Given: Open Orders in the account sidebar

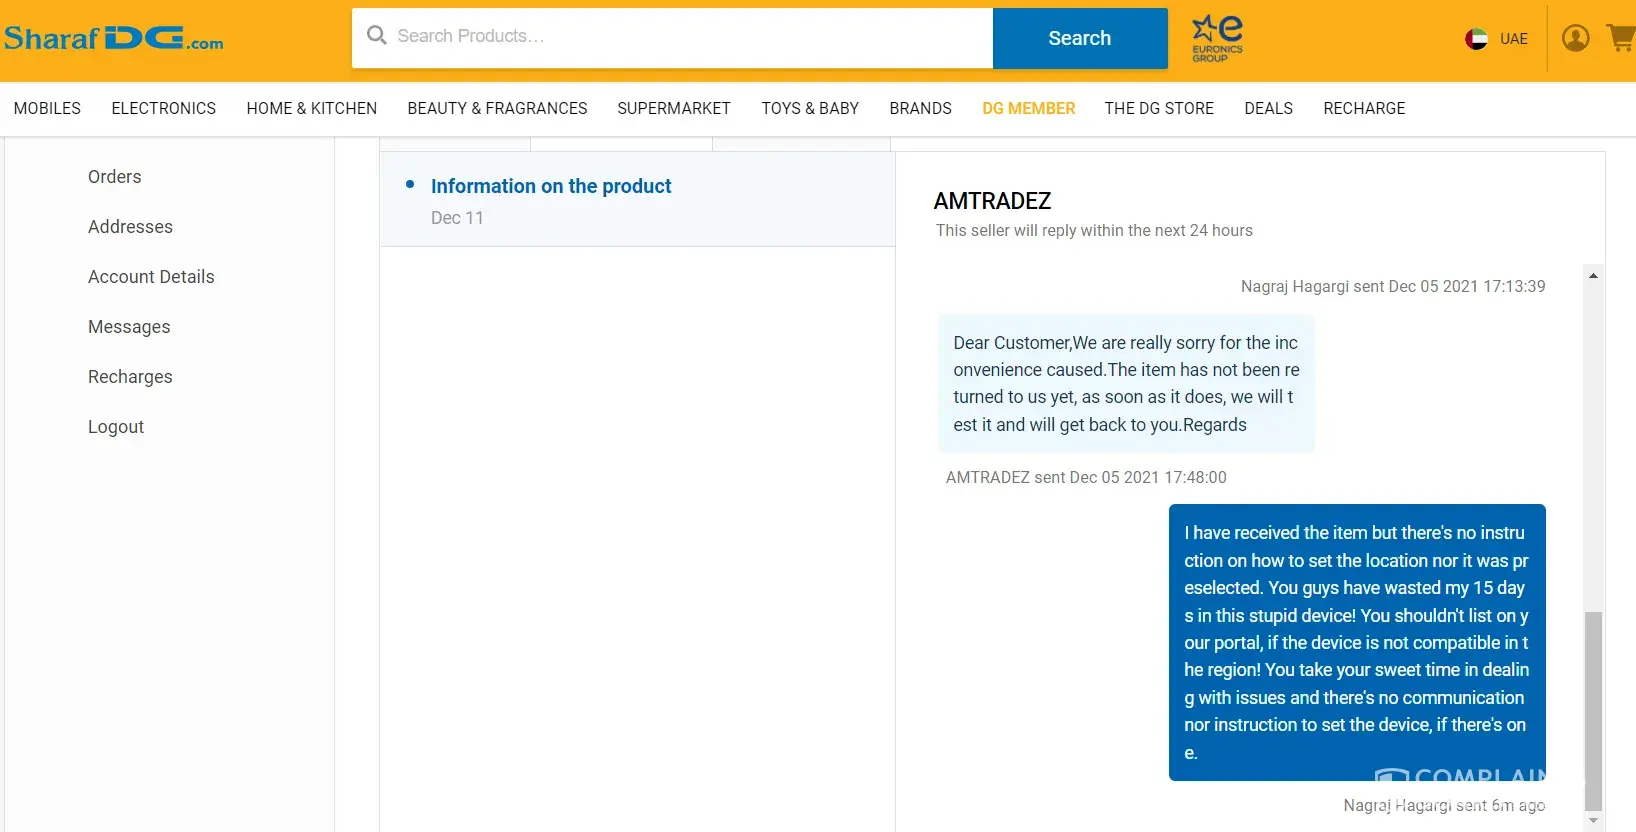Looking at the screenshot, I should 114,177.
